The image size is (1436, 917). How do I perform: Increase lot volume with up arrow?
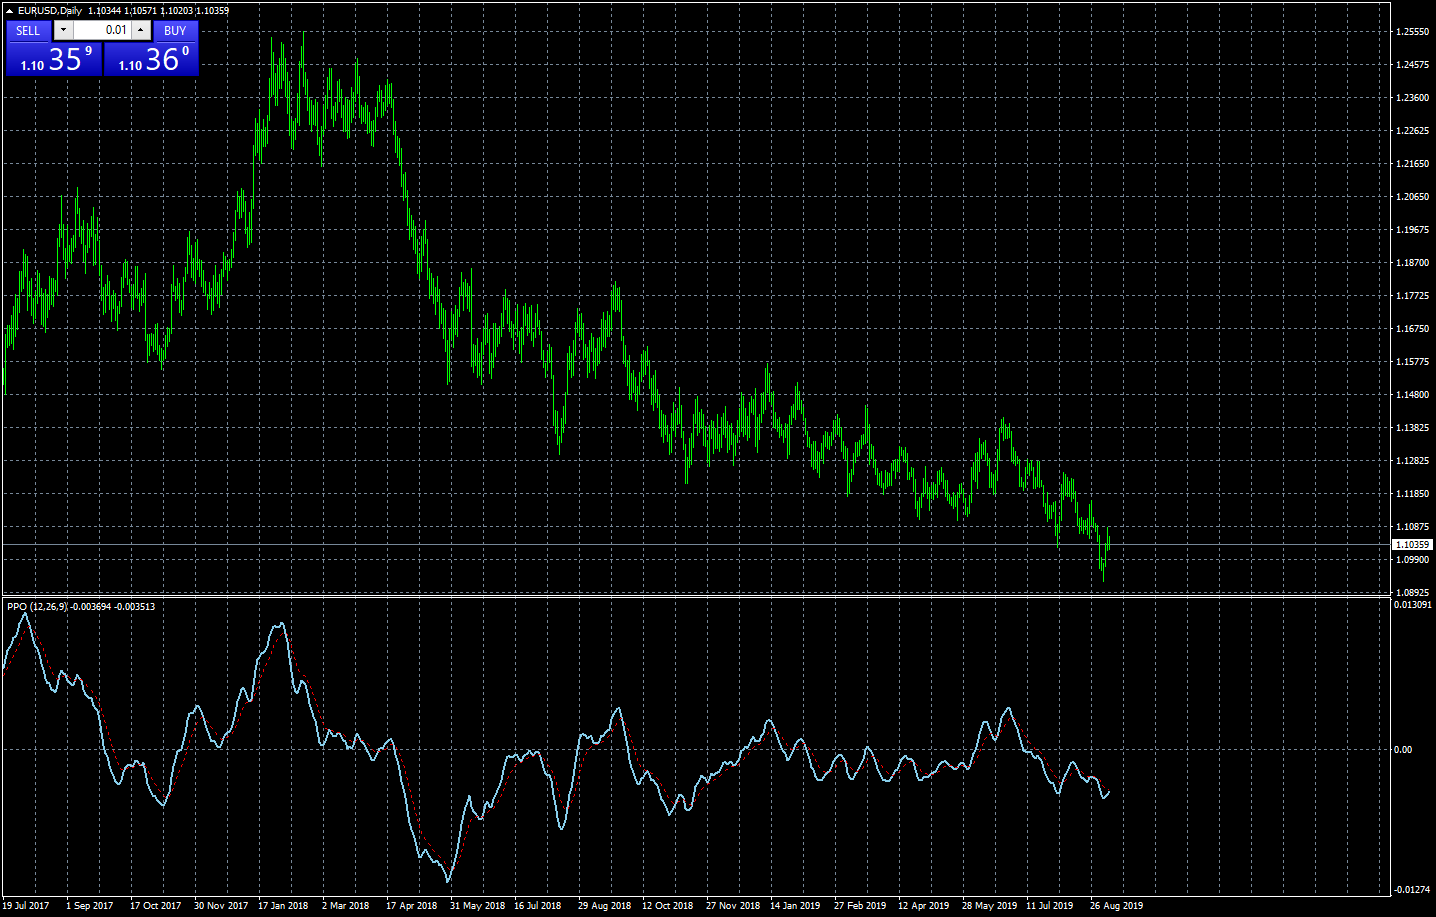[x=141, y=30]
